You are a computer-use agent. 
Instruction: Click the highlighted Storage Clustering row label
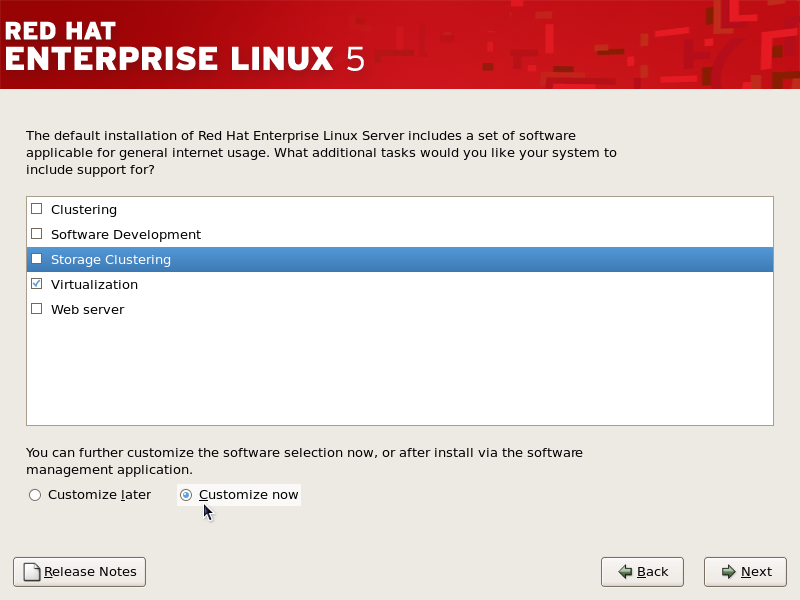coord(111,260)
